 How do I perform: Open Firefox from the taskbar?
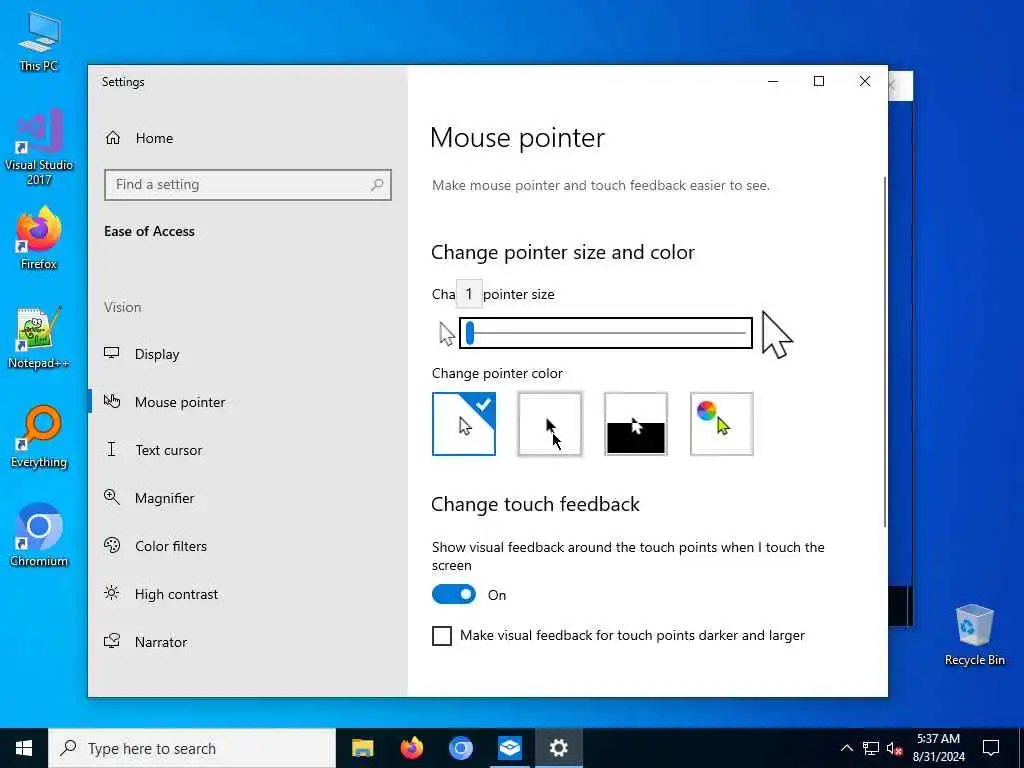point(411,748)
